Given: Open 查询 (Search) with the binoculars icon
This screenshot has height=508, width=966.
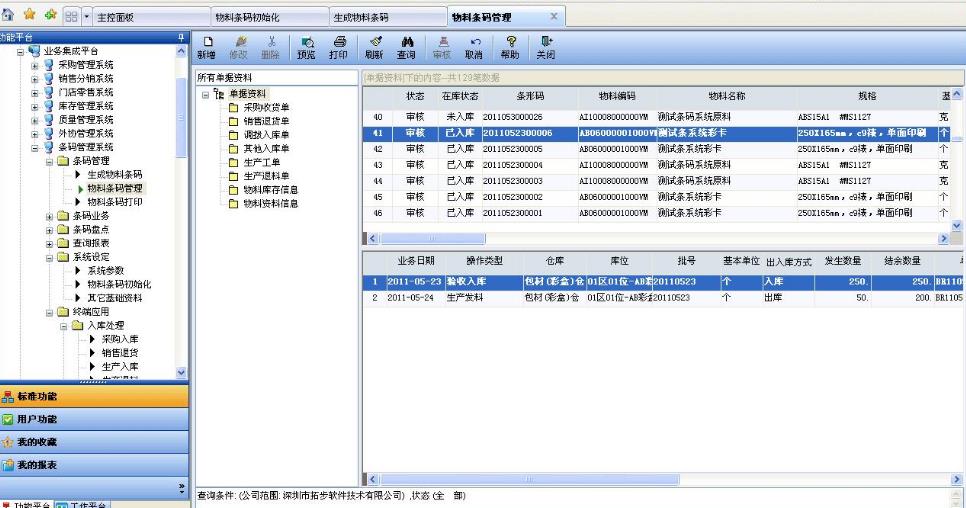Looking at the screenshot, I should point(406,47).
